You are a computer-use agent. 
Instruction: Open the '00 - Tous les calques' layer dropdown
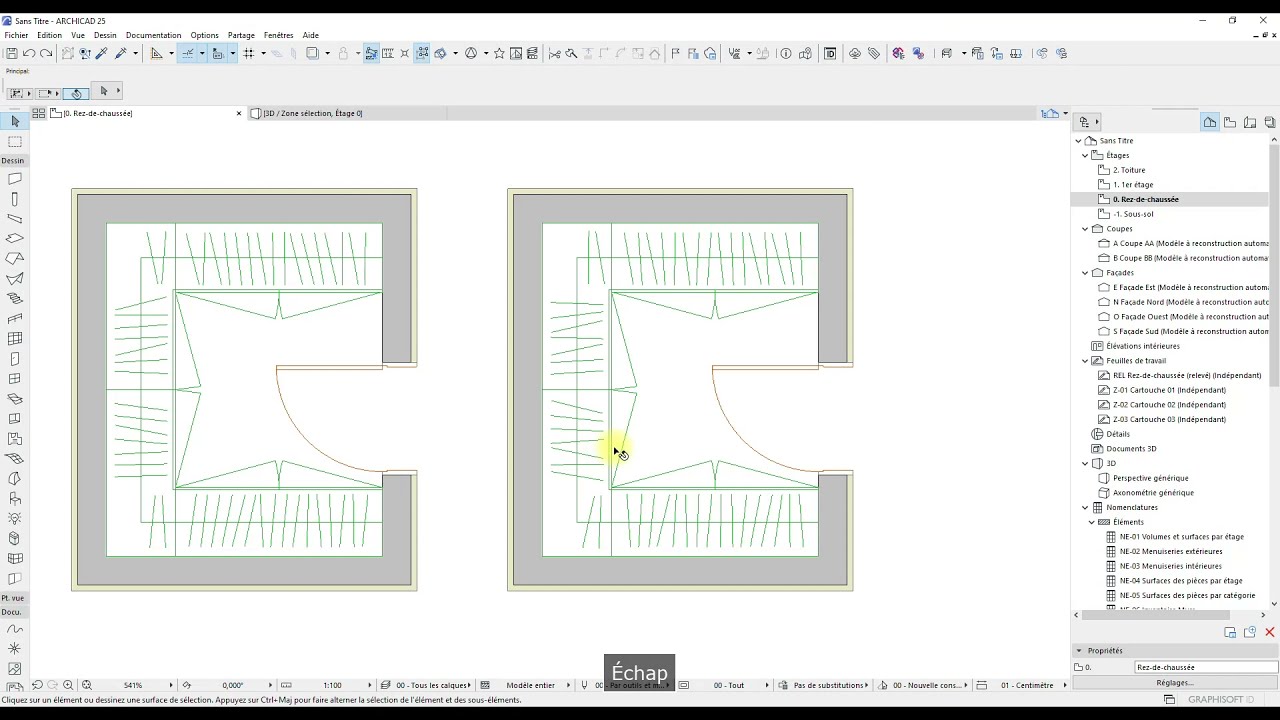pos(426,685)
